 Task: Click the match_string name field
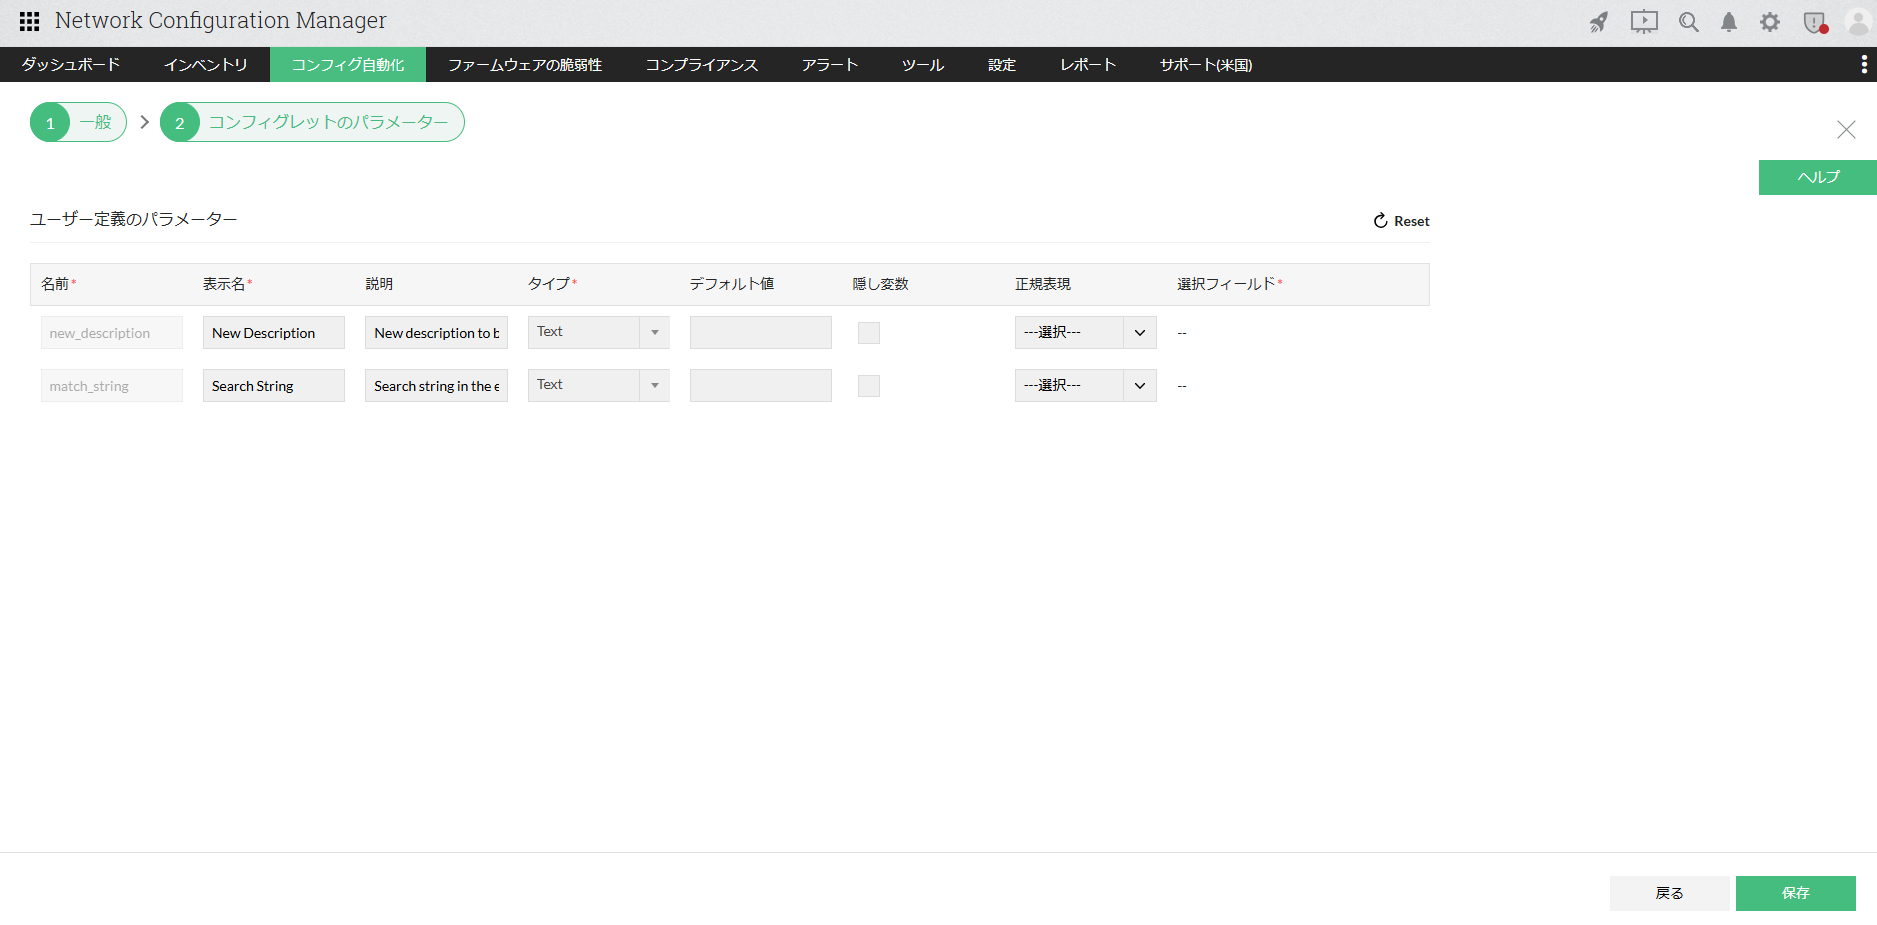(112, 386)
